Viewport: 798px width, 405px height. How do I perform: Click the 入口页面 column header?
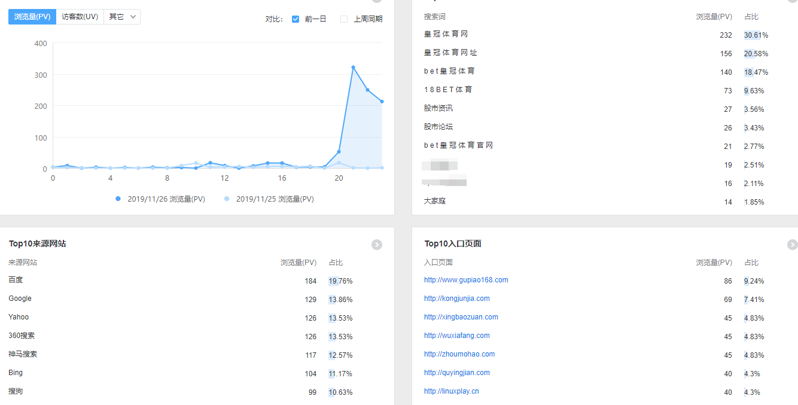point(438,263)
